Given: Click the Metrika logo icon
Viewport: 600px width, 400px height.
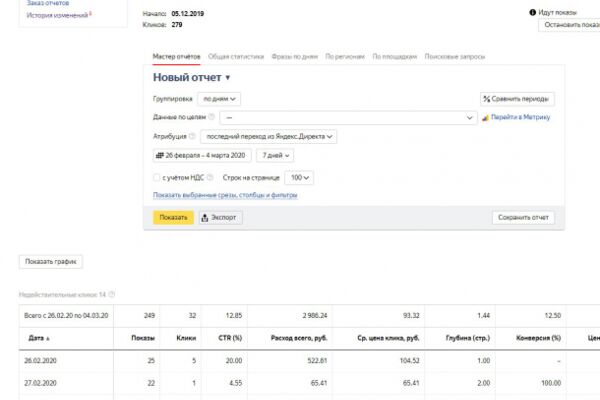Looking at the screenshot, I should point(485,118).
